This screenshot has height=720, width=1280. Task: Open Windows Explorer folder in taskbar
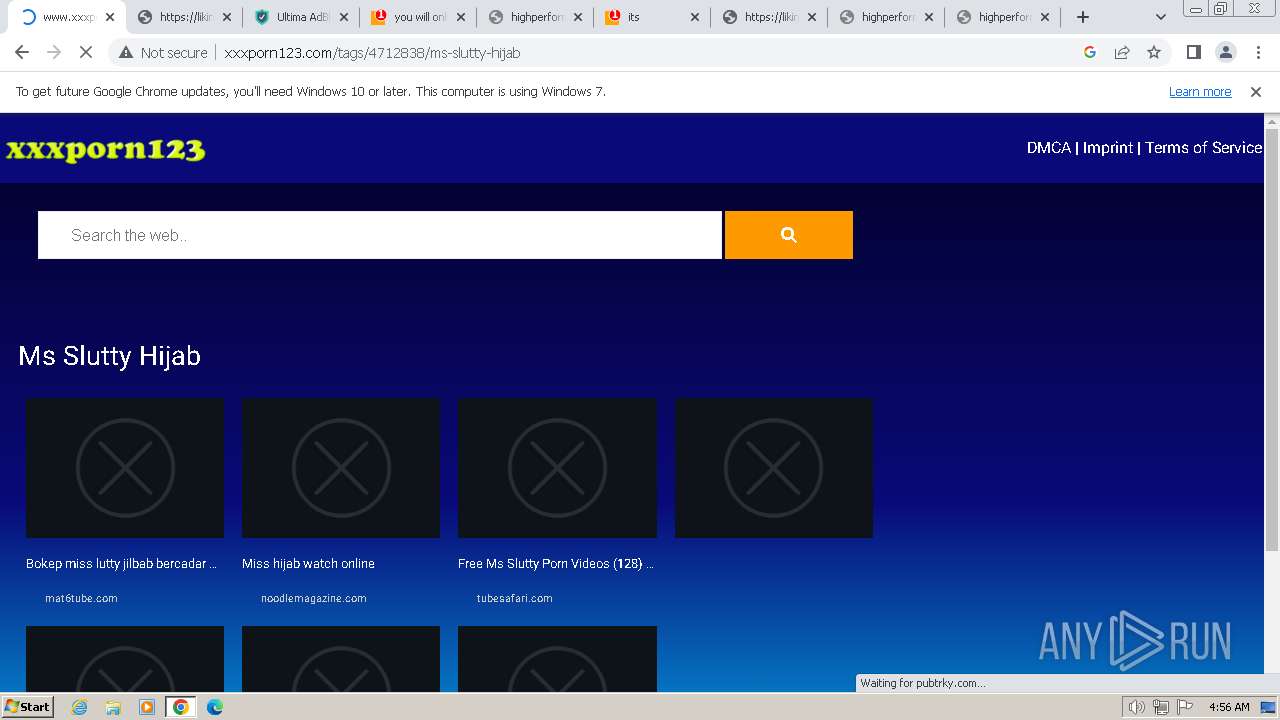coord(113,707)
